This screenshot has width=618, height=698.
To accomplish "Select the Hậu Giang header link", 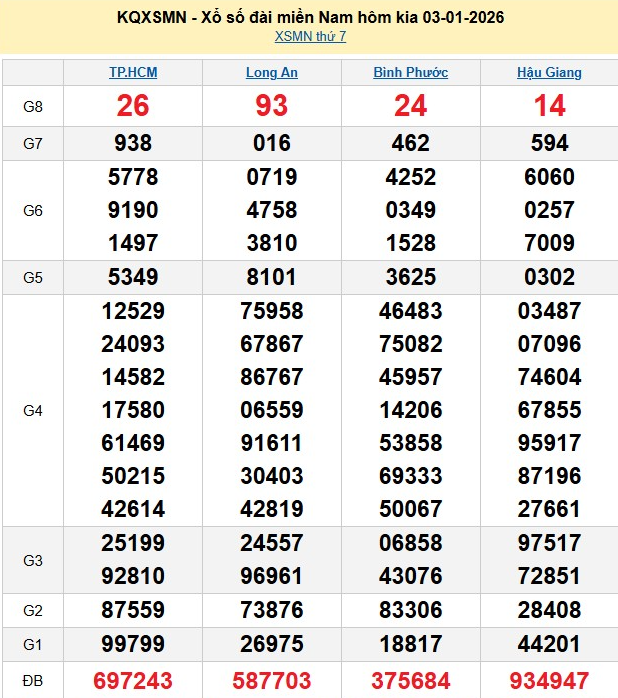I will coord(549,73).
